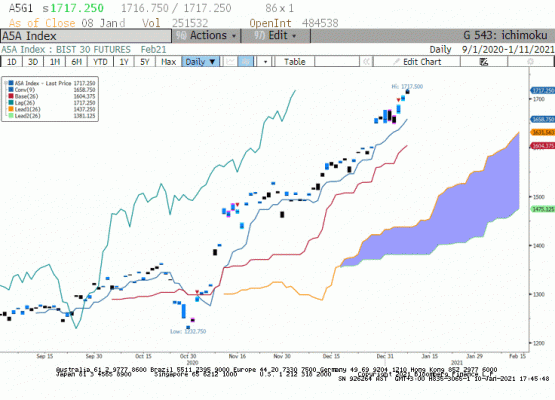Toggle the Lag(26) series in legend
This screenshot has height=400, width=555.
pyautogui.click(x=25, y=103)
